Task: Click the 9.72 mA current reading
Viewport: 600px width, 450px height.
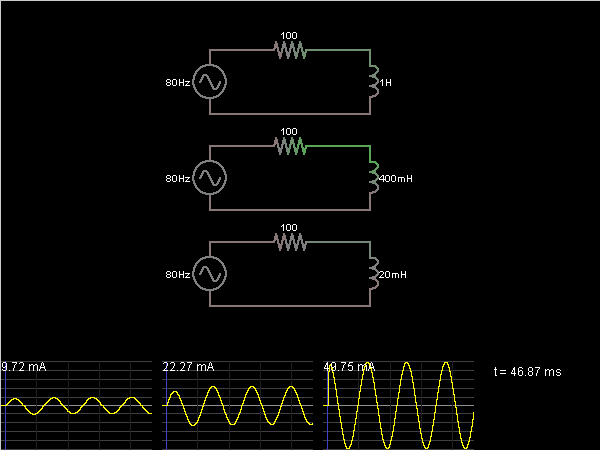Action: (x=24, y=367)
